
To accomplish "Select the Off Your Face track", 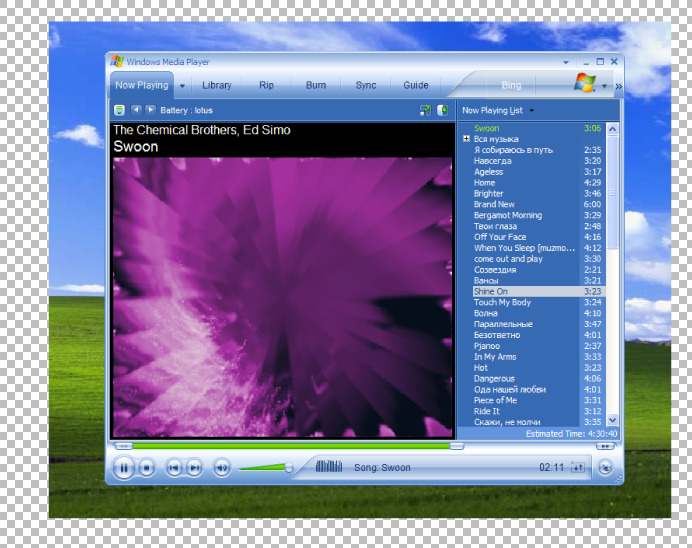I will tap(537, 237).
